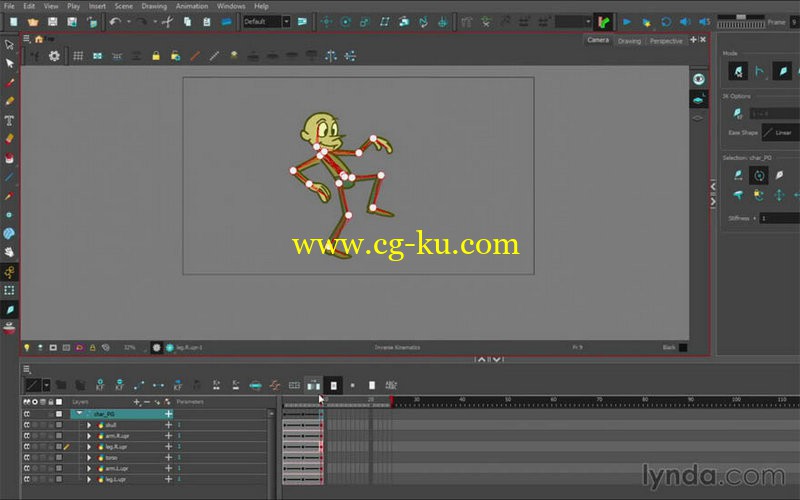Click the Frame number field in playback toolbar
Image resolution: width=800 pixels, height=500 pixels.
click(794, 22)
